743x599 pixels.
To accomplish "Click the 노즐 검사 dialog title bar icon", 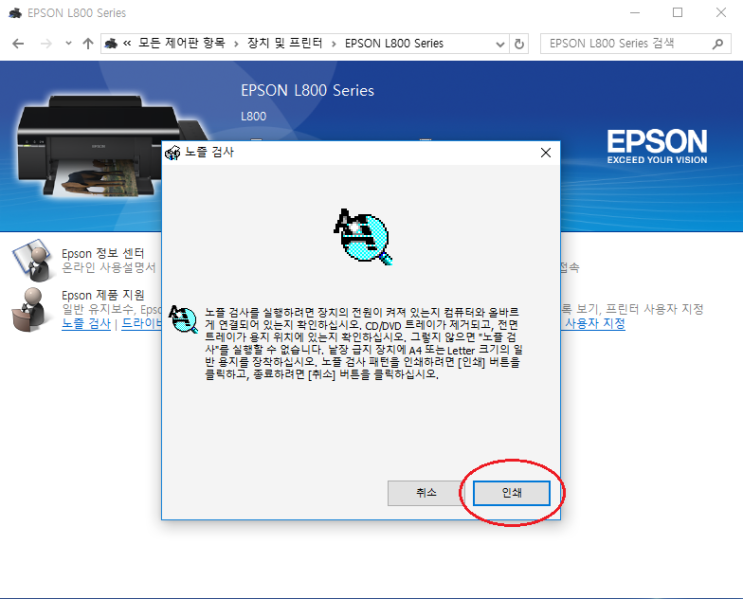I will coord(172,153).
